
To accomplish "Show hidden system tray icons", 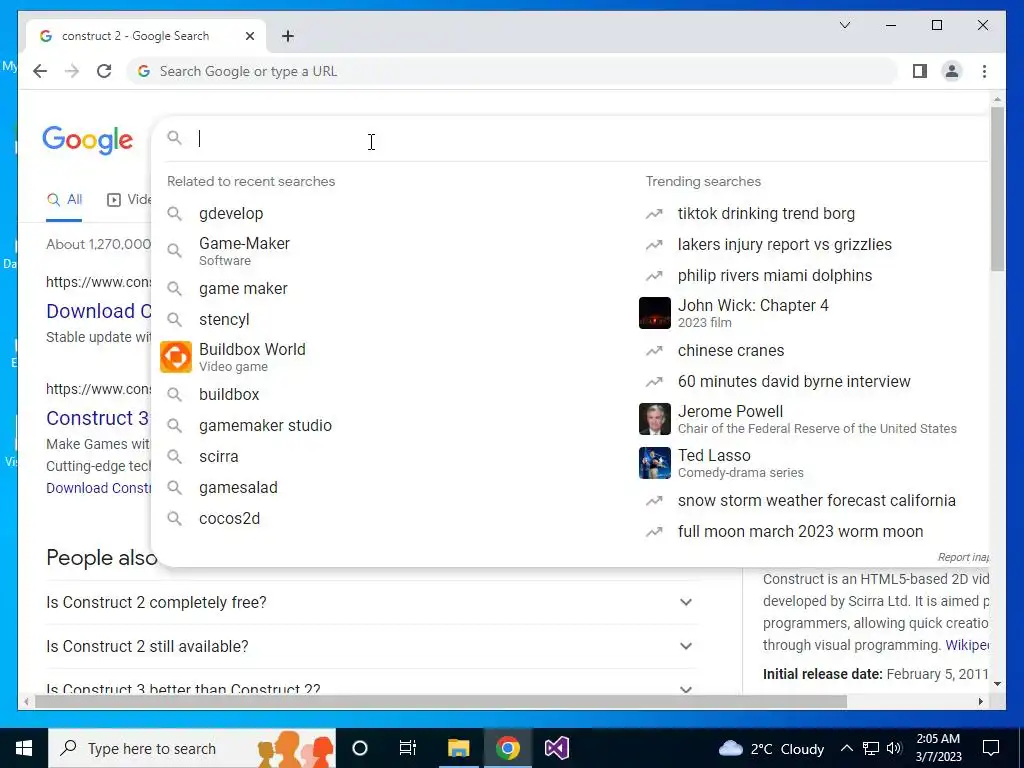I will tap(846, 748).
